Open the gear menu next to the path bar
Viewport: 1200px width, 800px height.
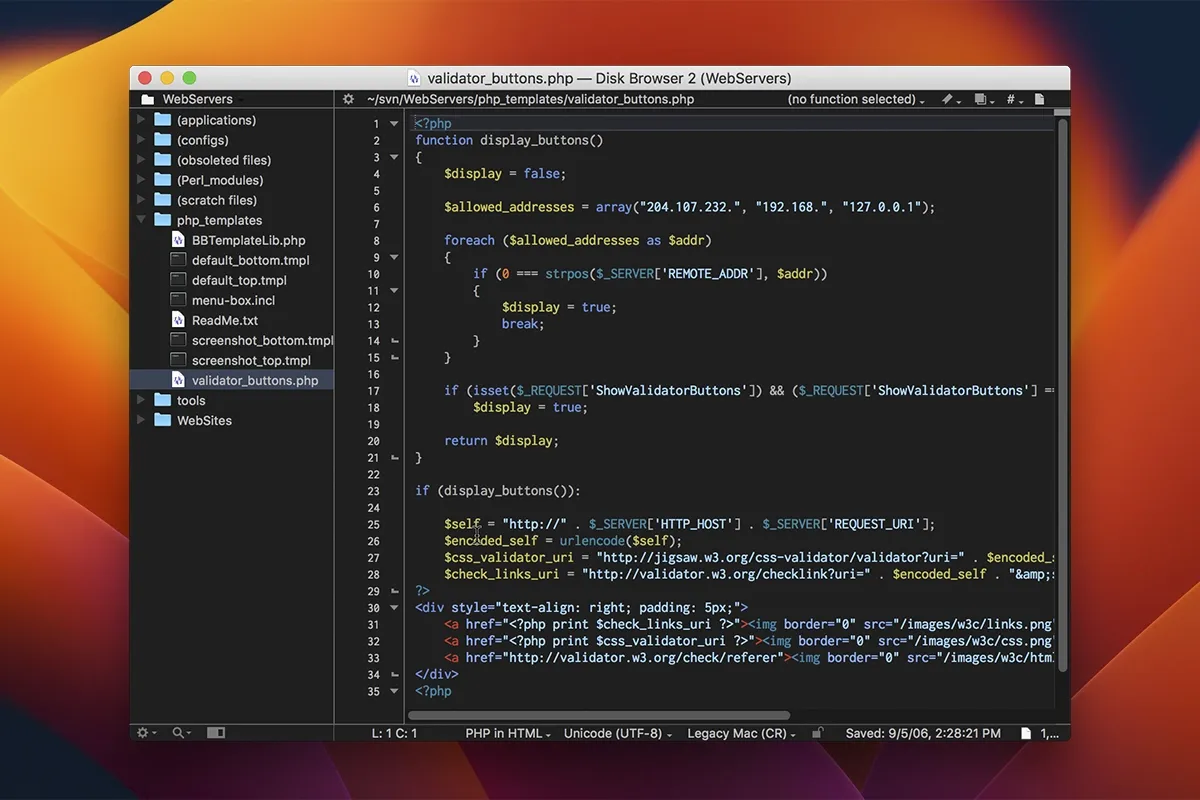[x=348, y=99]
